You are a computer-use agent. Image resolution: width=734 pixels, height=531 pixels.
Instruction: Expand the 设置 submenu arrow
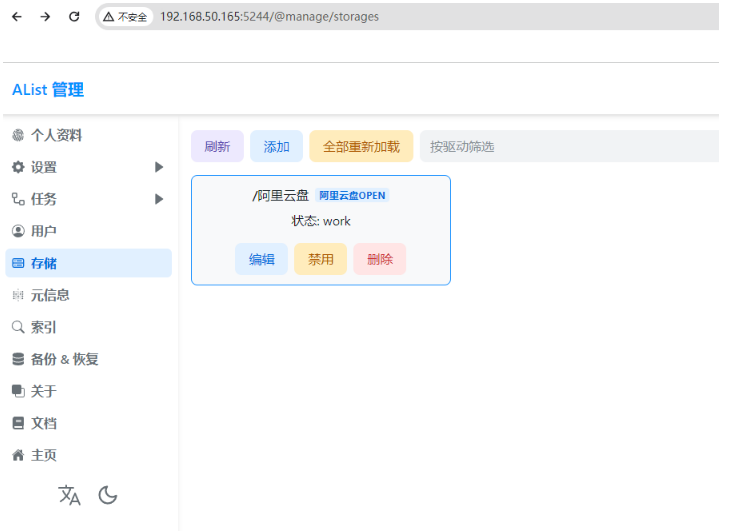click(x=159, y=167)
